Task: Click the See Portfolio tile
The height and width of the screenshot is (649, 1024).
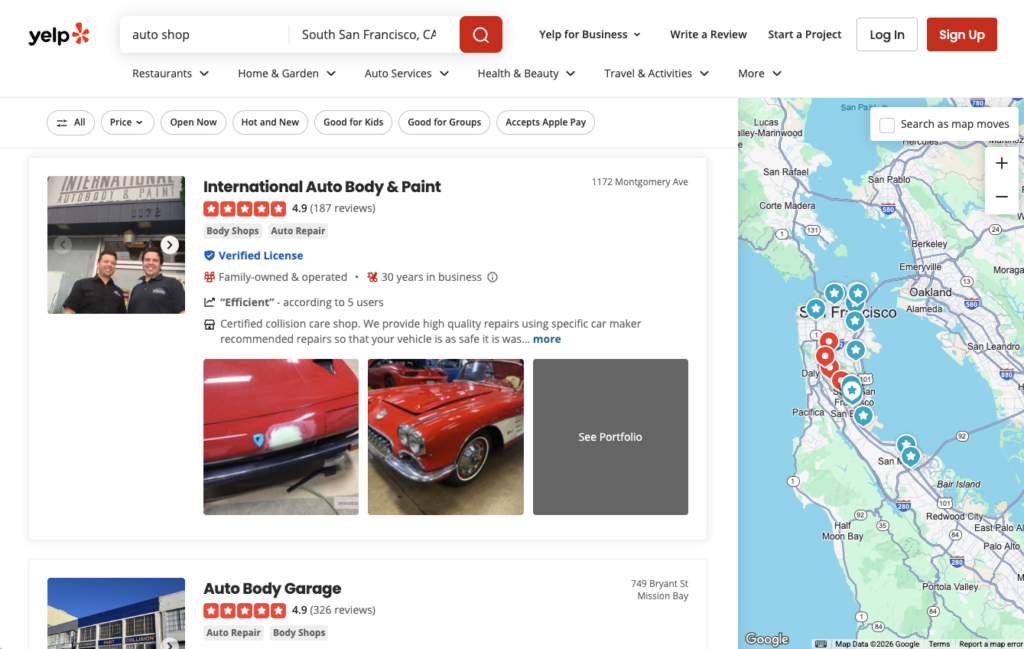Action: pyautogui.click(x=610, y=437)
